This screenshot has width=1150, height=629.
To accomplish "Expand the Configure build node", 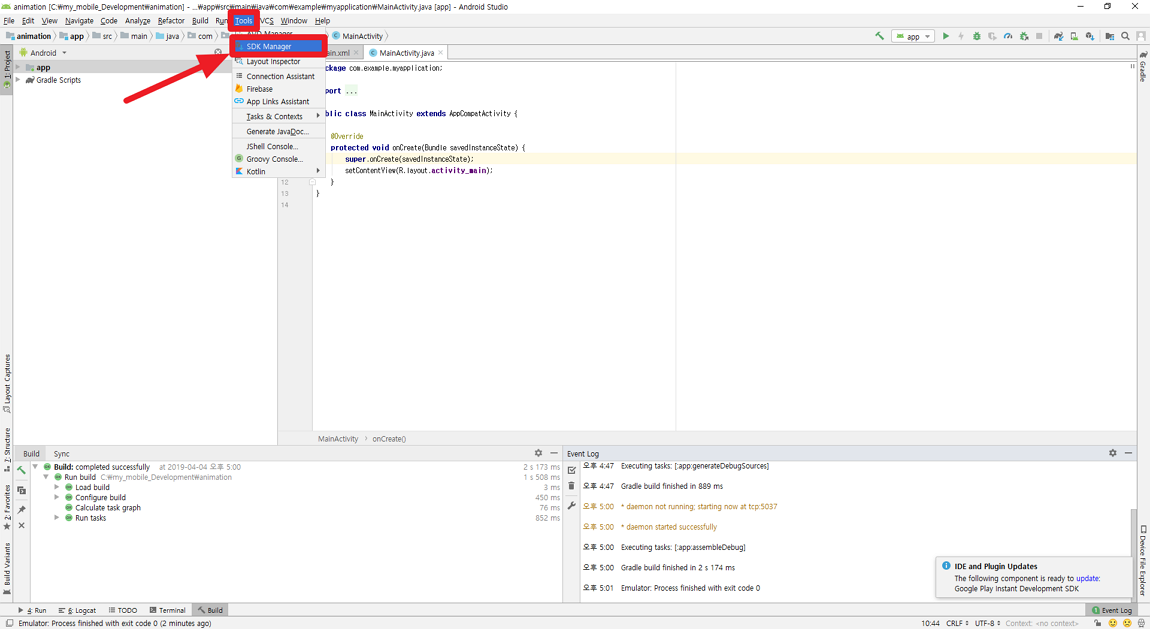I will (x=56, y=498).
